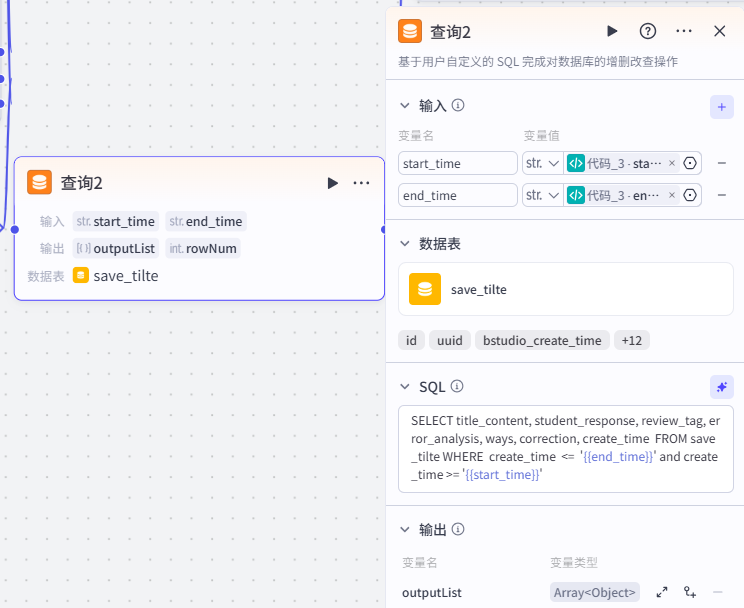The image size is (744, 608).
Task: Add child field to outputList
Action: coord(690,592)
